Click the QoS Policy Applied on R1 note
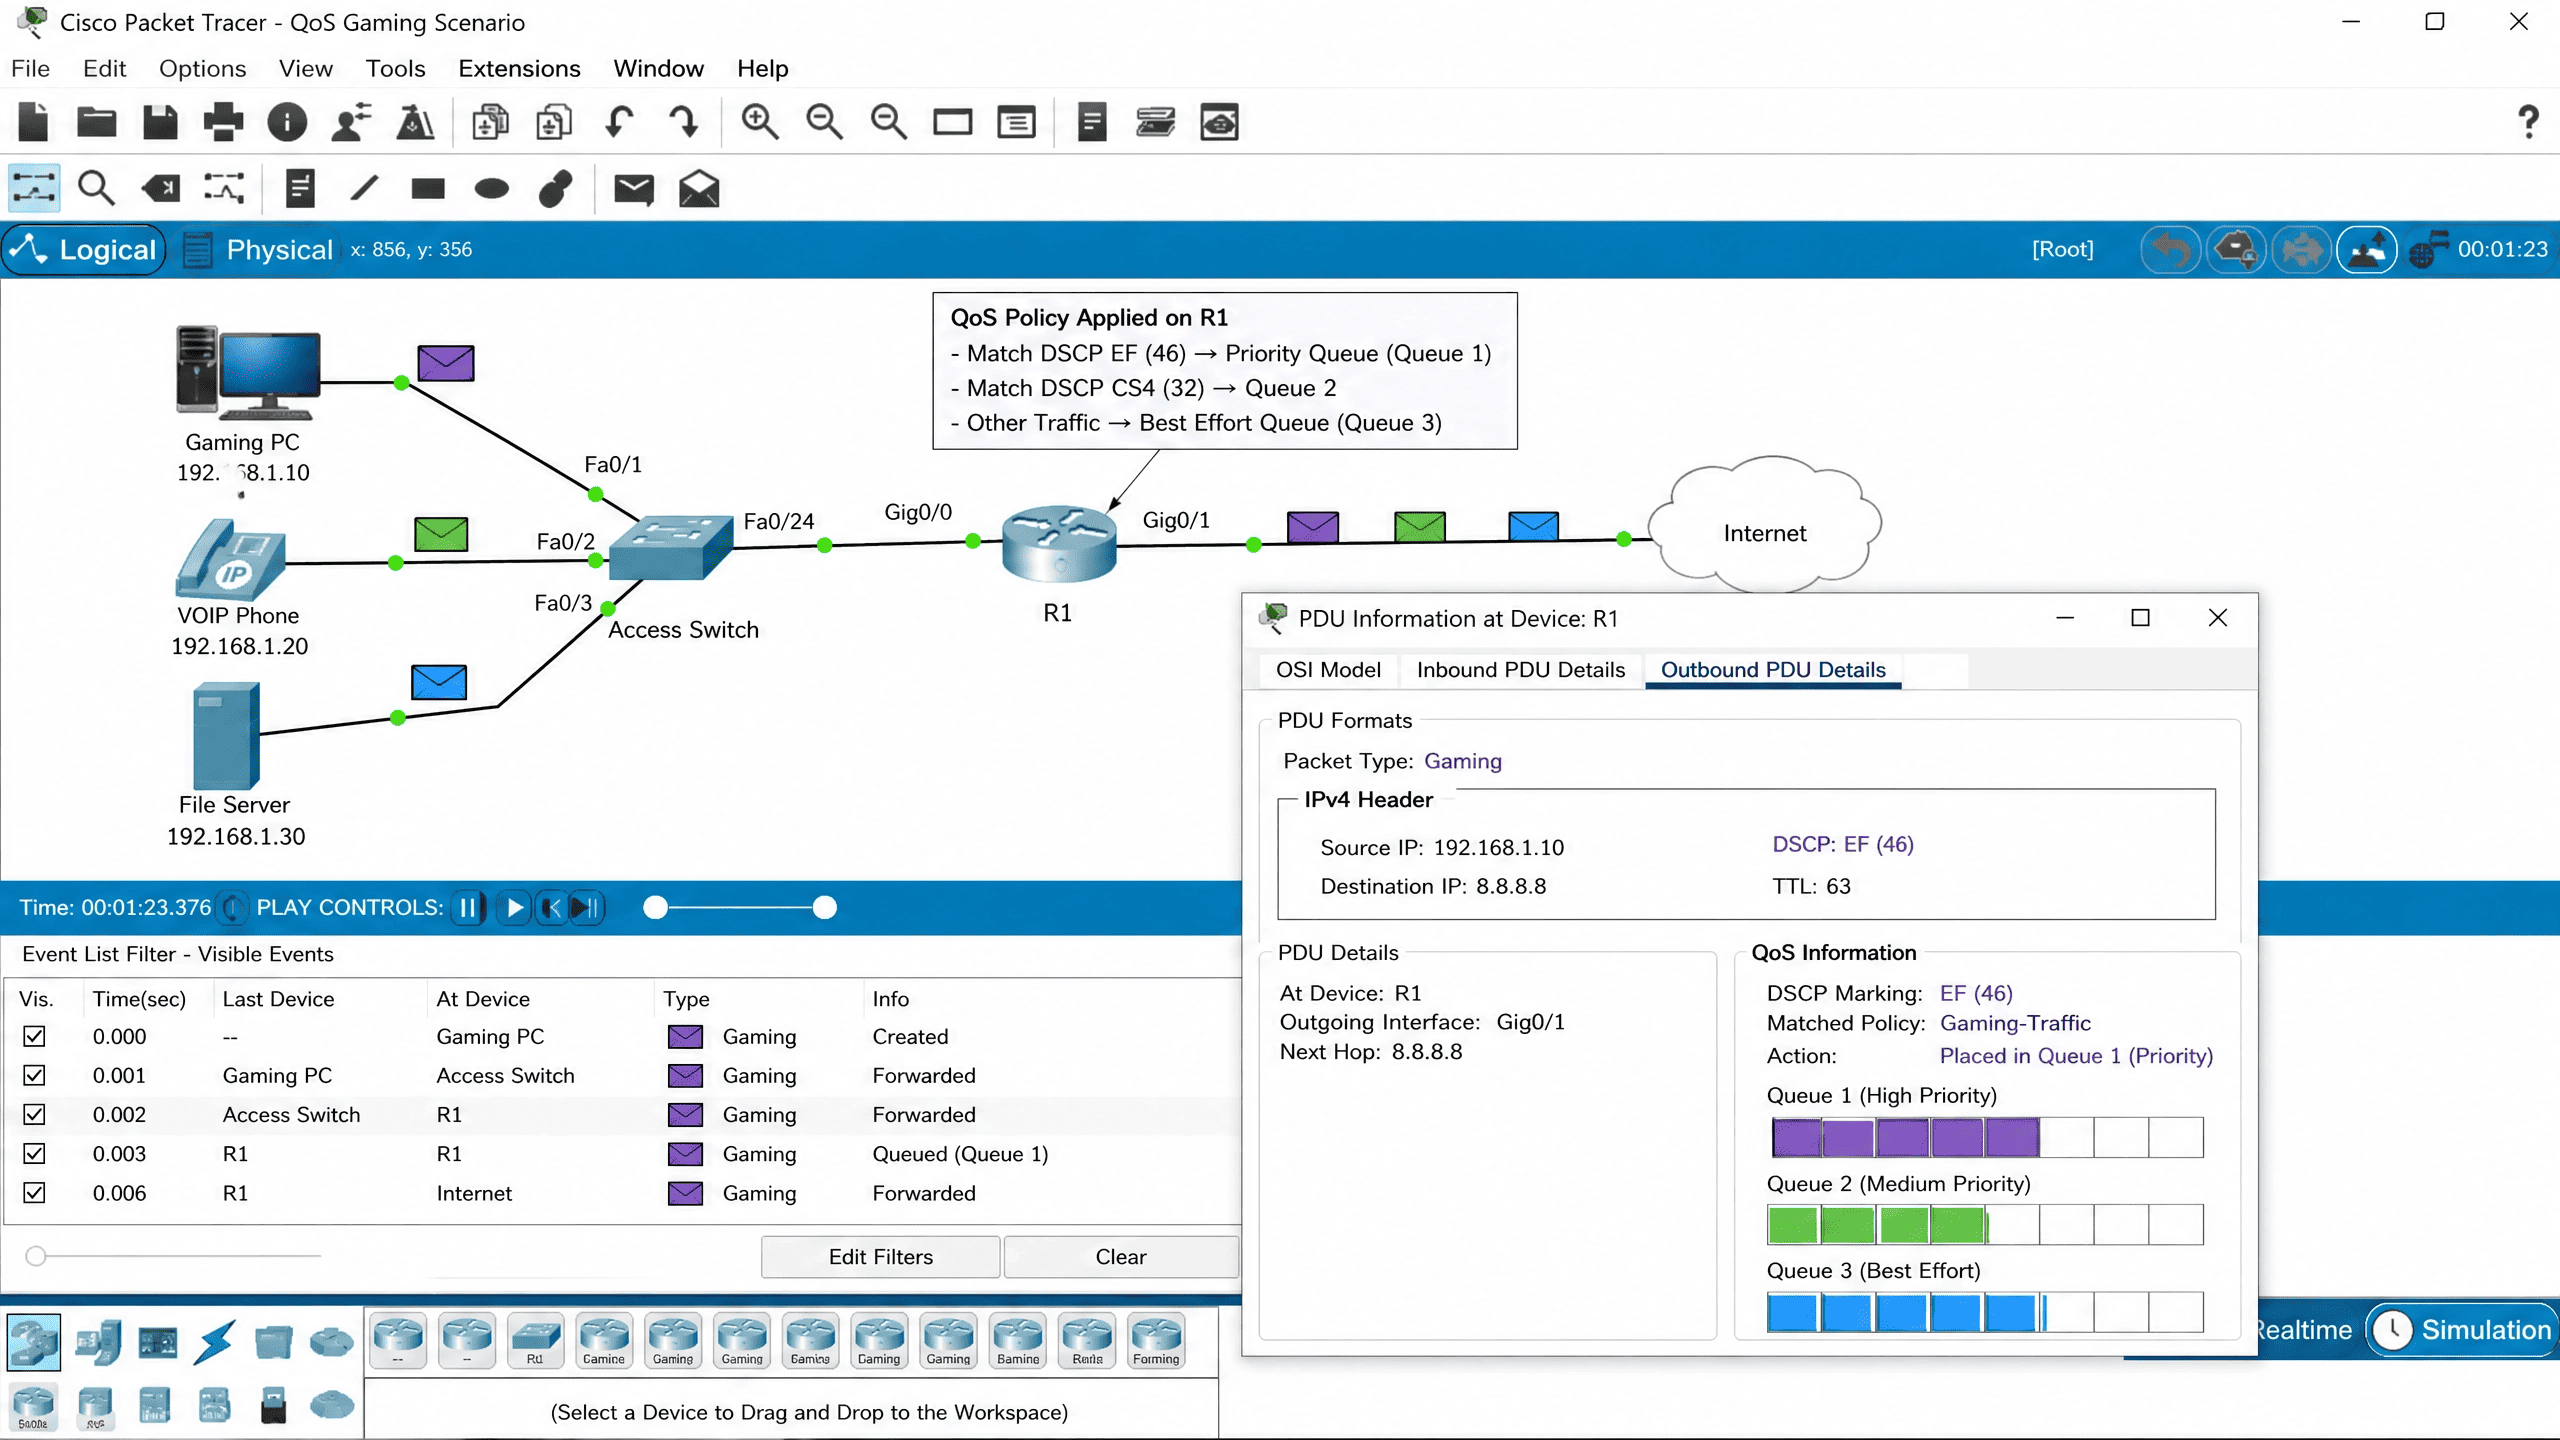This screenshot has height=1440, width=2560. point(1224,370)
